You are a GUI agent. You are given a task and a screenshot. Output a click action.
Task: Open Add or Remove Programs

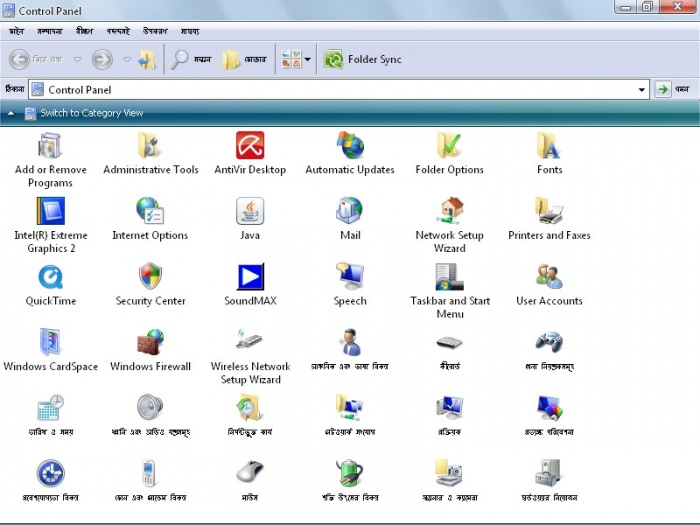50,160
